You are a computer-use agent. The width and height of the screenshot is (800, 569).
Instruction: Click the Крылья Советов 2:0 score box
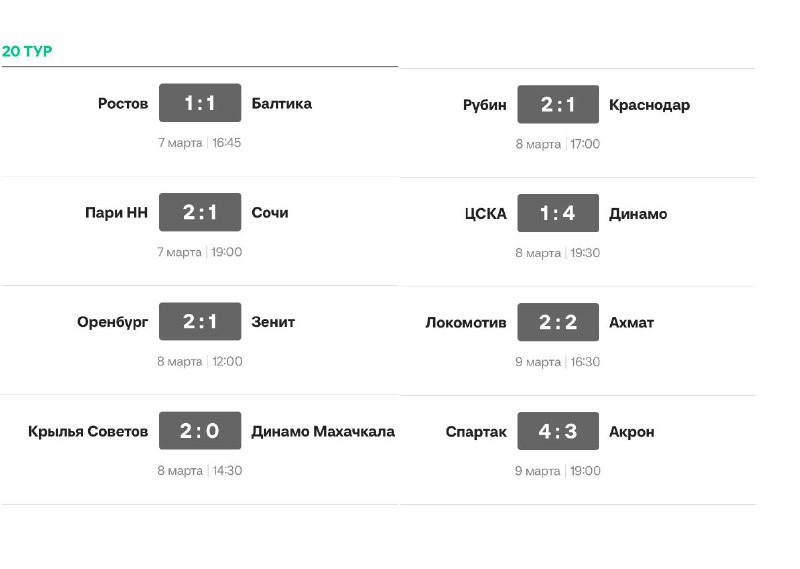click(200, 431)
